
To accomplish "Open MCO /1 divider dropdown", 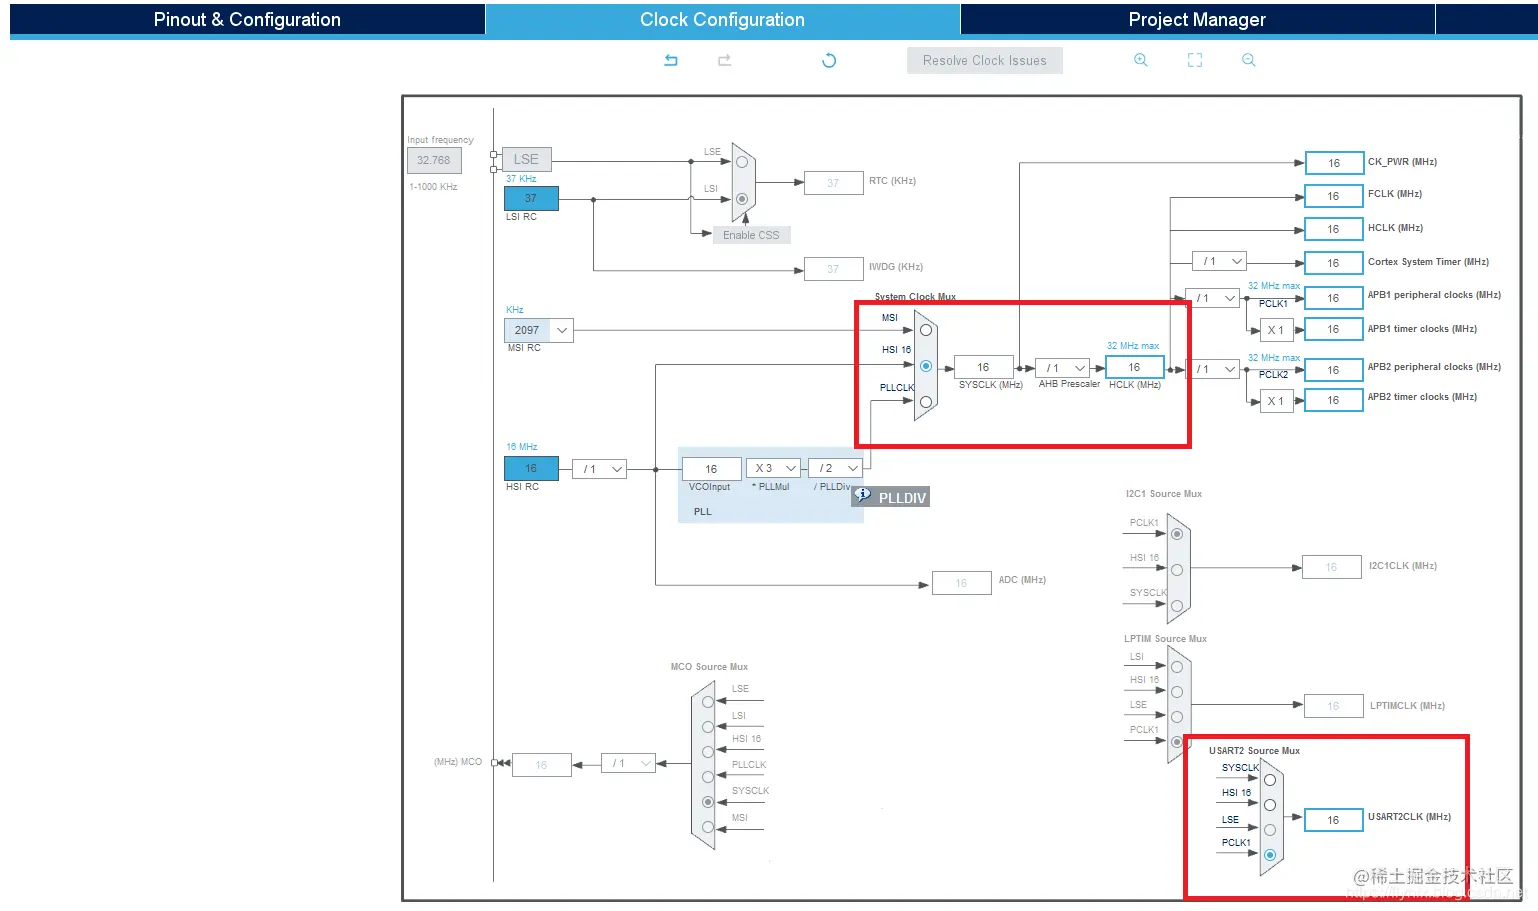I will [x=628, y=763].
